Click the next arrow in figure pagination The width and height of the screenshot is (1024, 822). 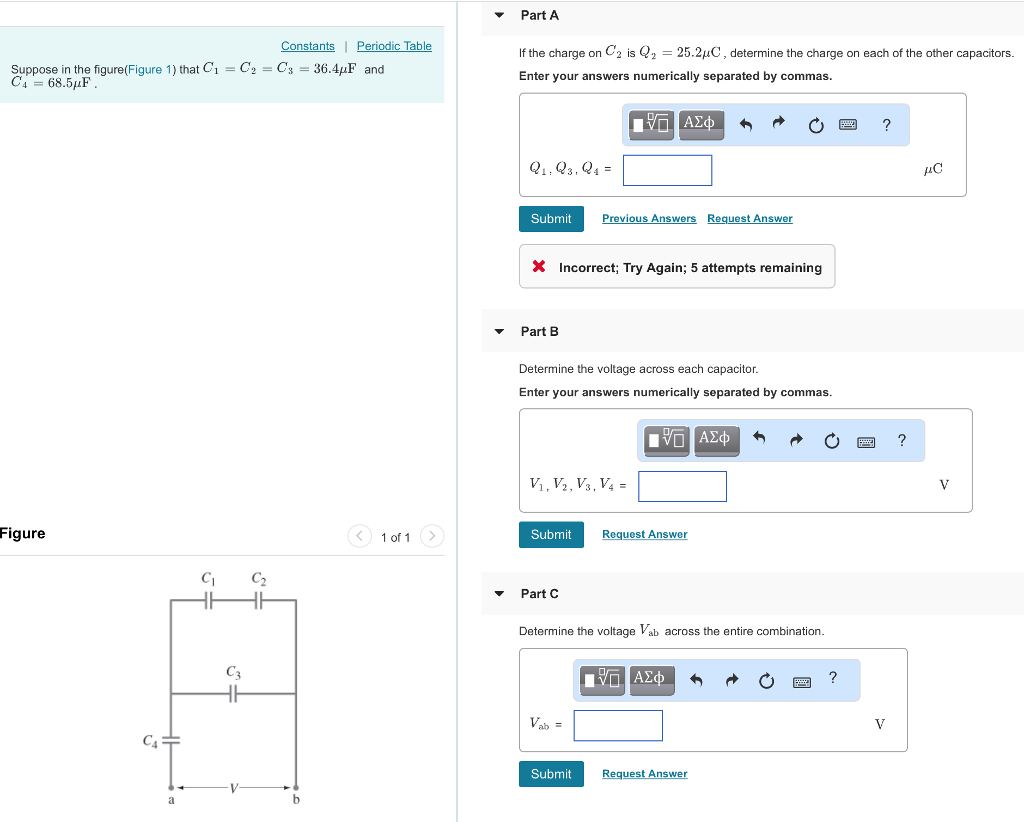[x=431, y=536]
